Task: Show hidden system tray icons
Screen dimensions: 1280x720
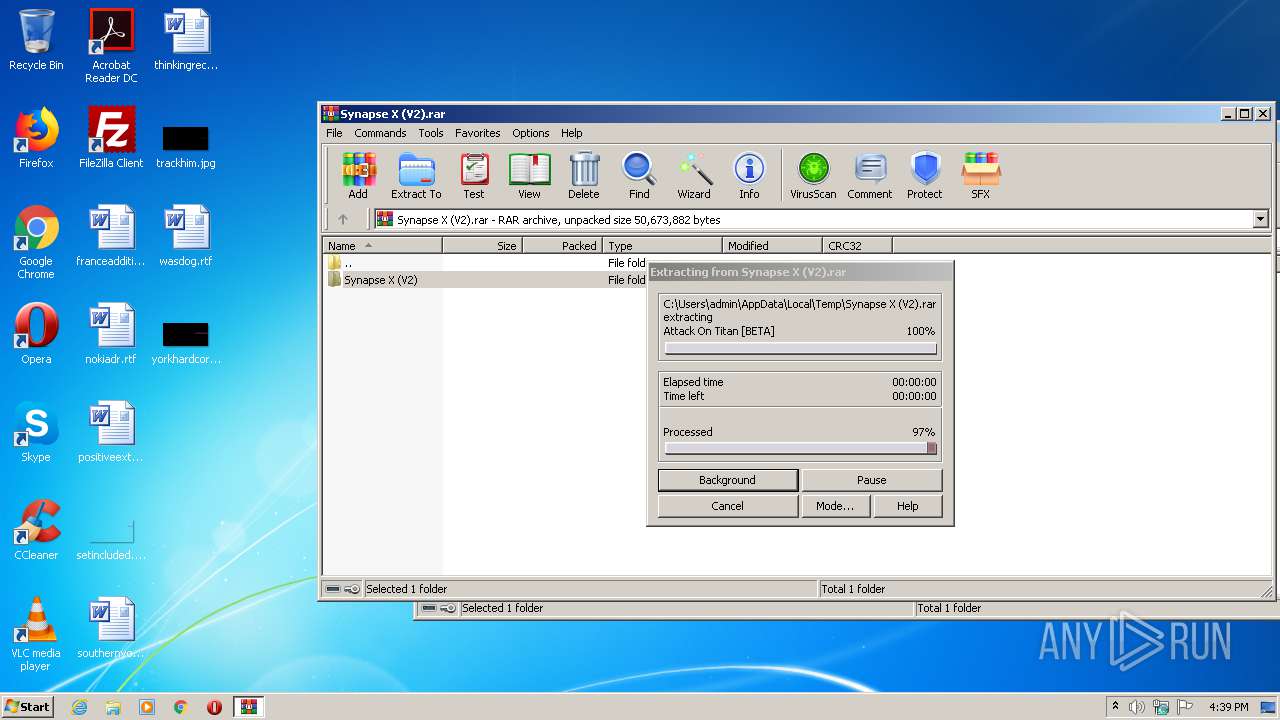Action: [1115, 707]
